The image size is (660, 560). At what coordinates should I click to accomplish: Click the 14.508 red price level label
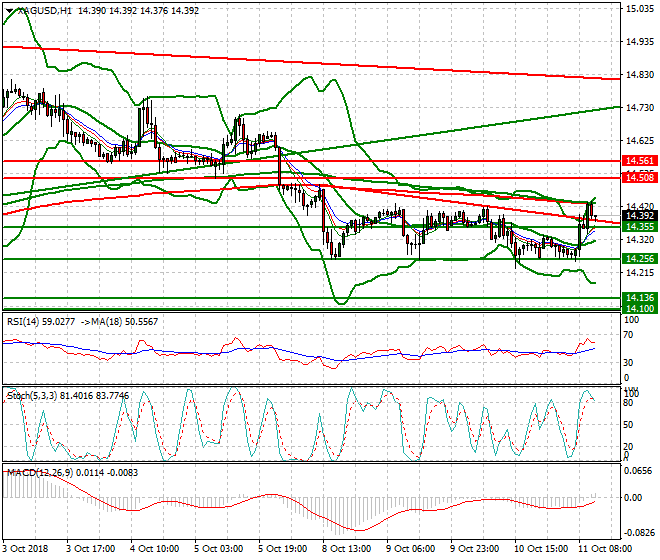[x=640, y=178]
